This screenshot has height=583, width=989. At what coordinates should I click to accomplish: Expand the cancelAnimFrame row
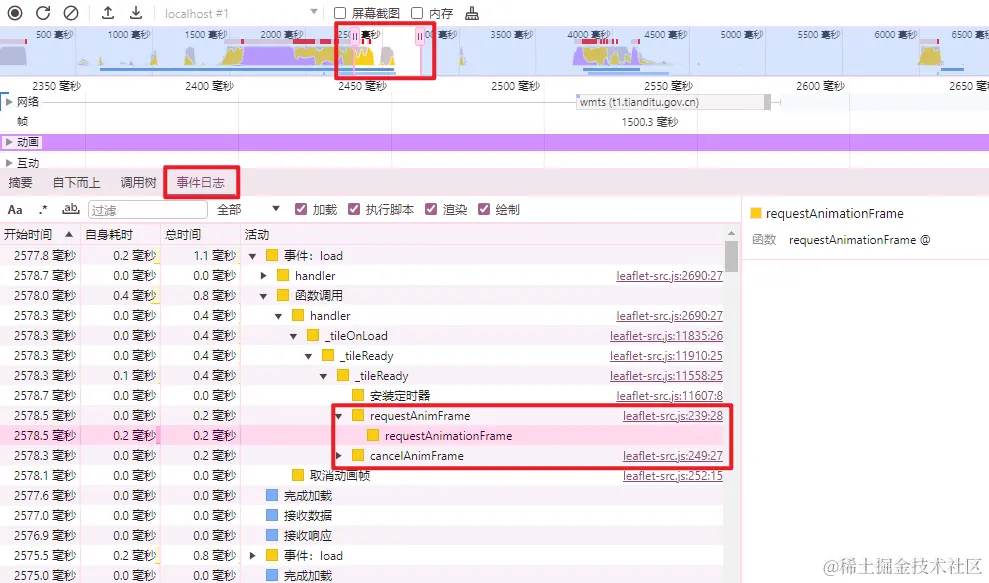[339, 456]
